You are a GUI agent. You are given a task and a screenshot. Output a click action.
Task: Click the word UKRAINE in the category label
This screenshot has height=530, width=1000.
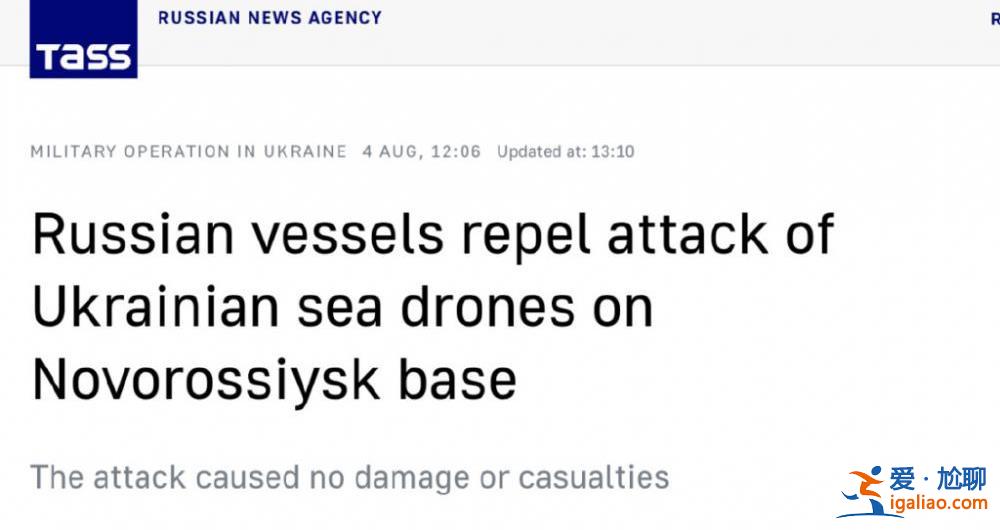tap(305, 152)
